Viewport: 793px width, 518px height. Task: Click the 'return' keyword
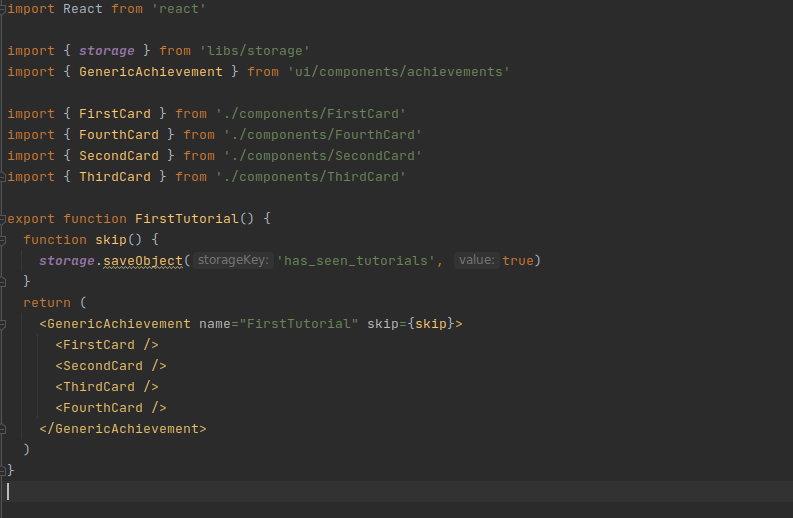pos(47,303)
